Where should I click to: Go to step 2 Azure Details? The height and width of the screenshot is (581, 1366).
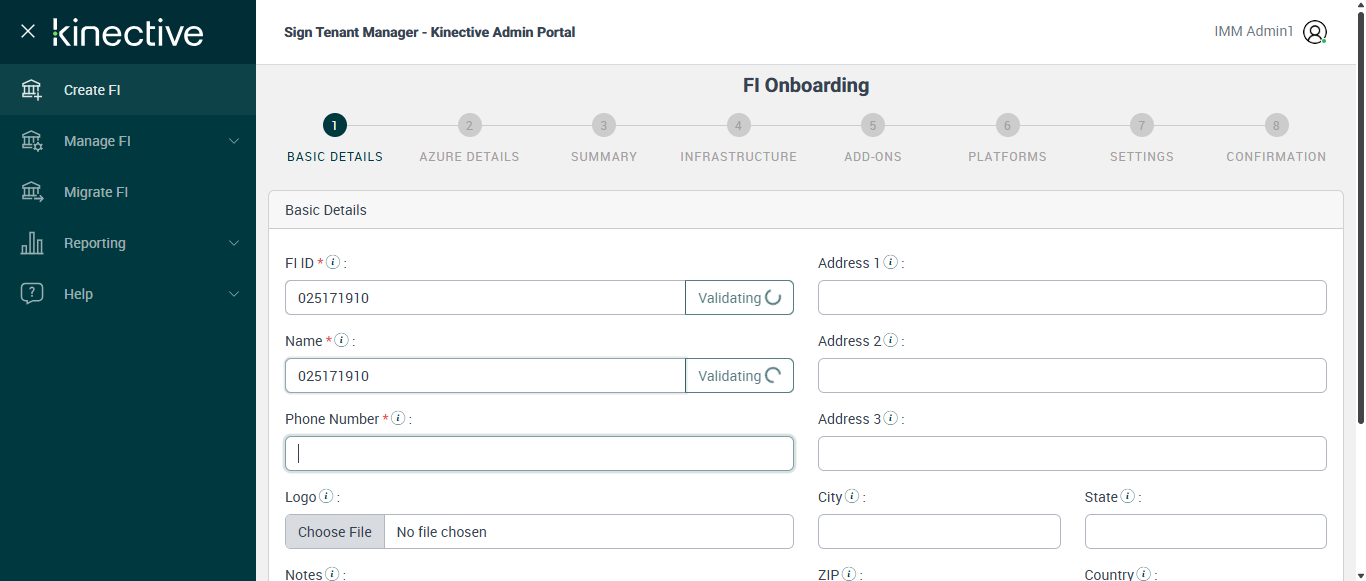click(x=469, y=126)
